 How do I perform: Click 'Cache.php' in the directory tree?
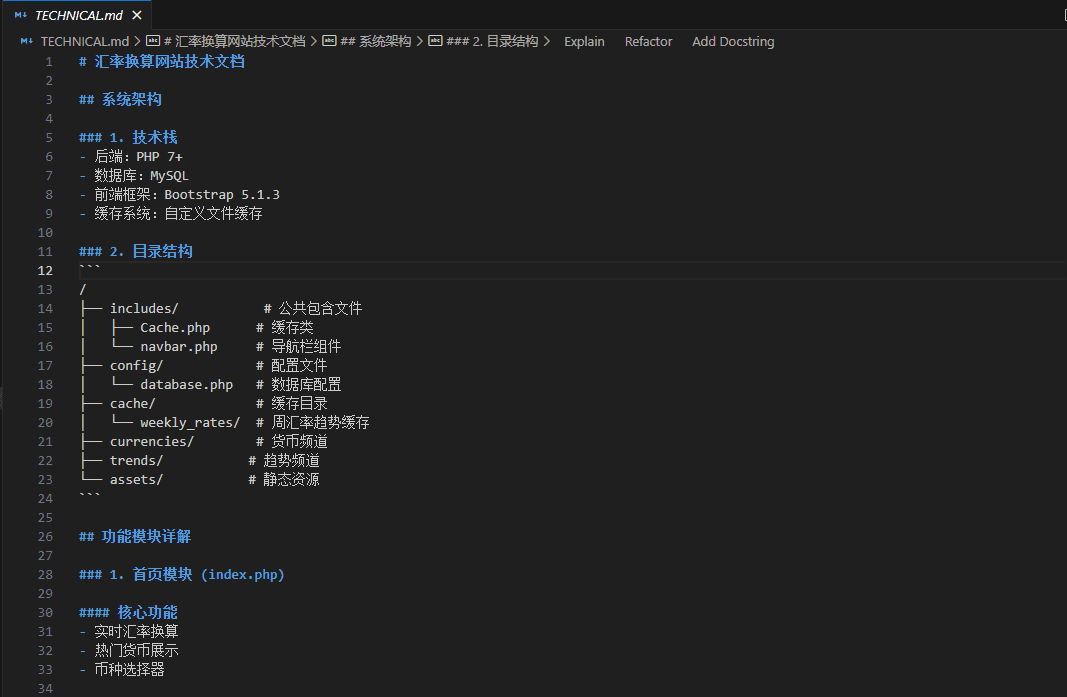coord(175,328)
